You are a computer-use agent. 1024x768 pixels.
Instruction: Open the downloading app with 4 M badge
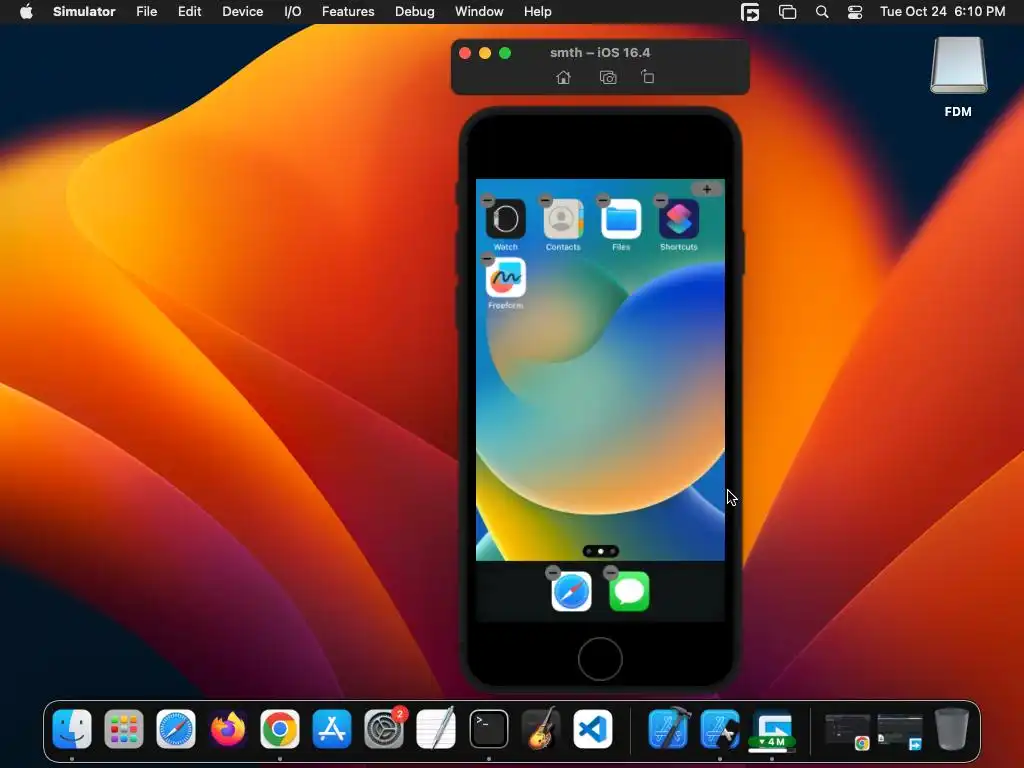tap(772, 729)
